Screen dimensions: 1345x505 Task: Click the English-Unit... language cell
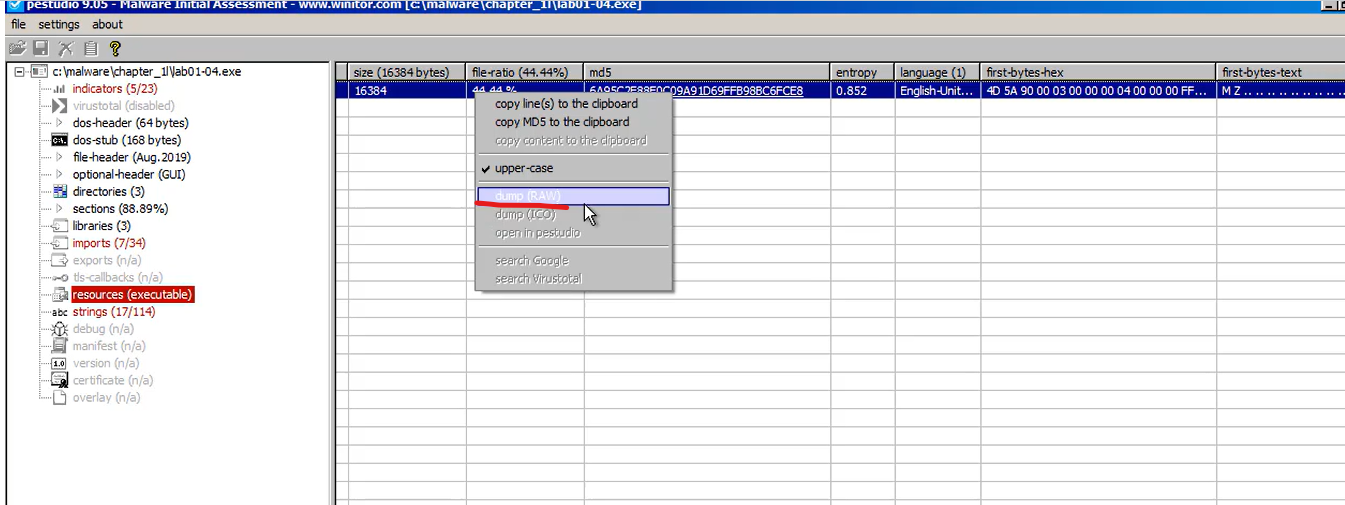pos(938,90)
